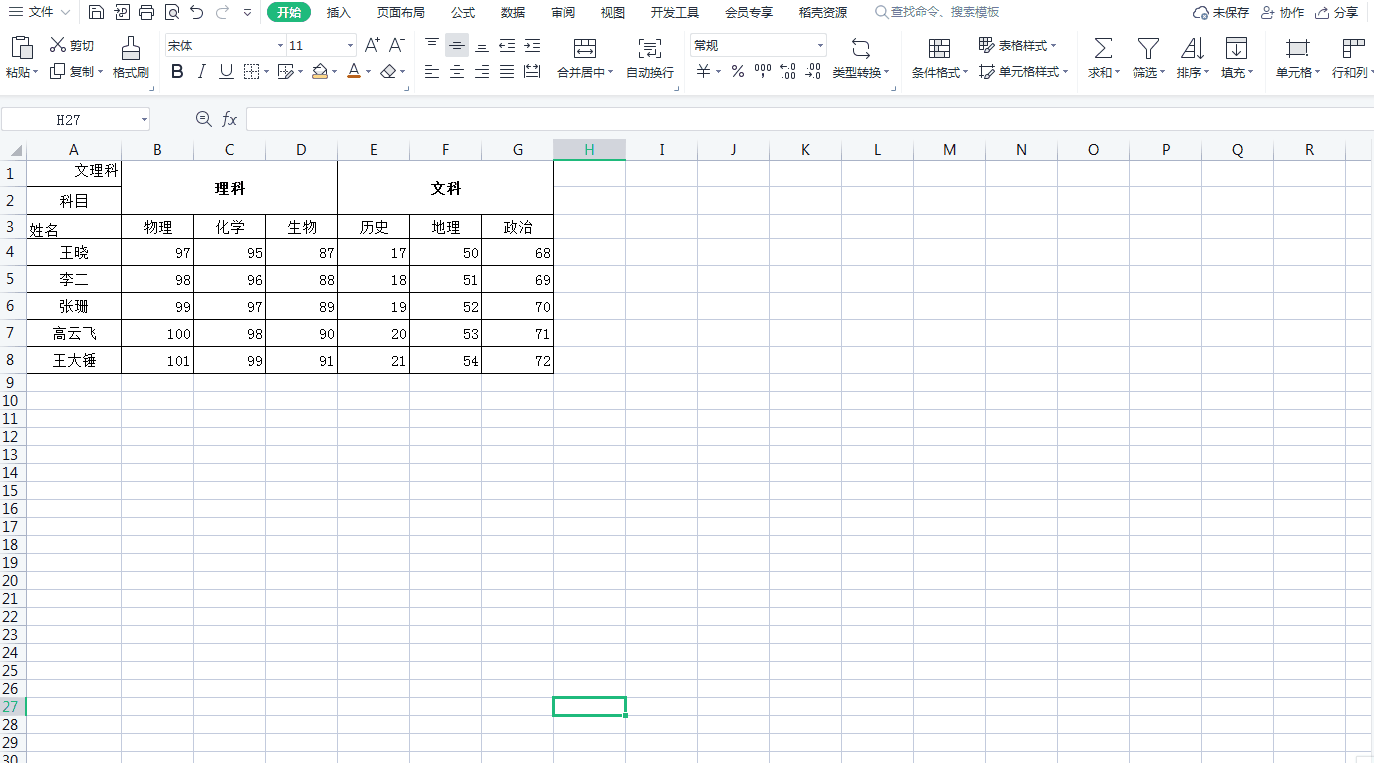Open the number format dropdown (常规)
The image size is (1374, 763).
(820, 46)
